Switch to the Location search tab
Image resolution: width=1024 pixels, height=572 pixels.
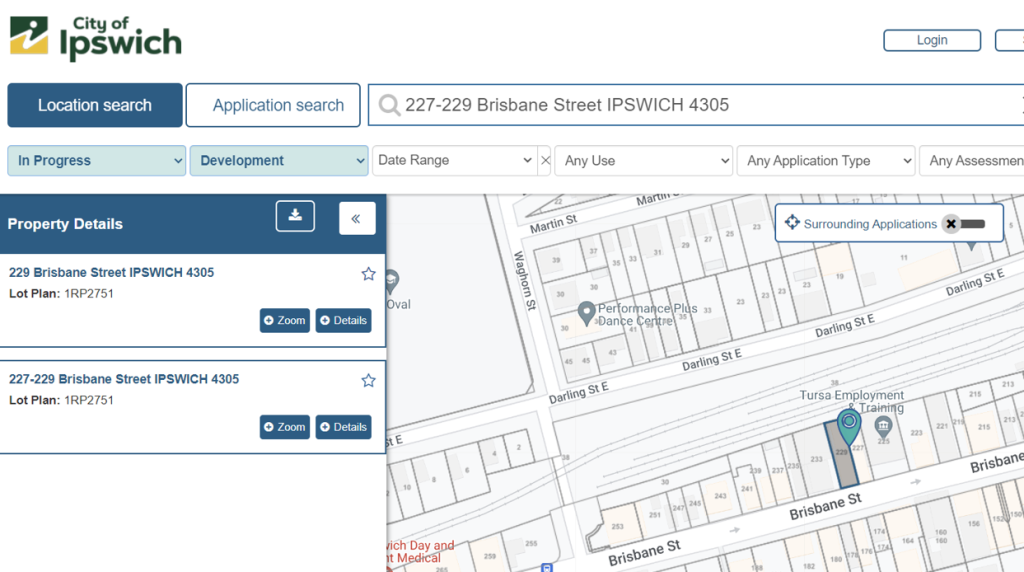point(95,105)
